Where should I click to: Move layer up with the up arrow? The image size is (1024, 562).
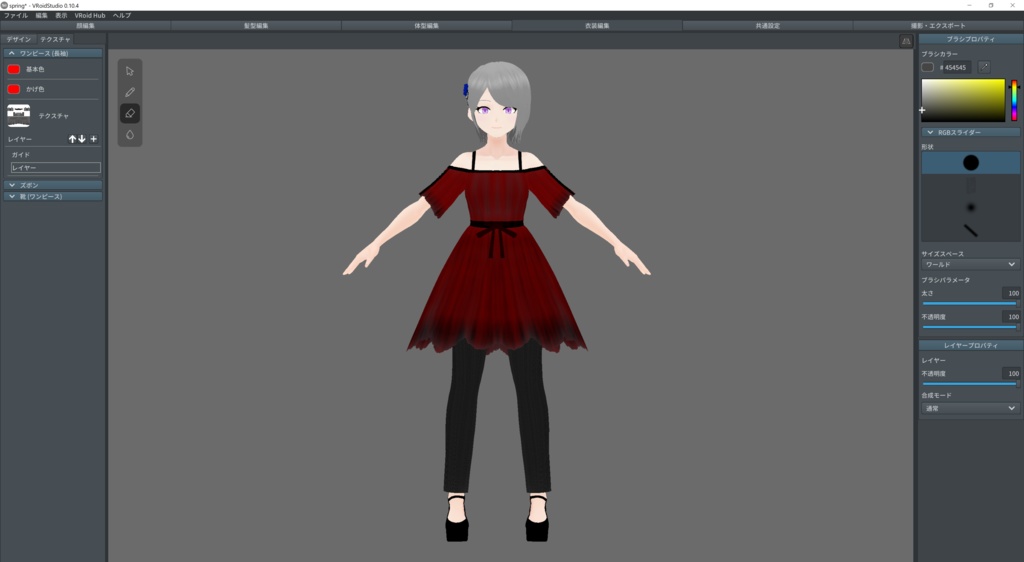72,139
